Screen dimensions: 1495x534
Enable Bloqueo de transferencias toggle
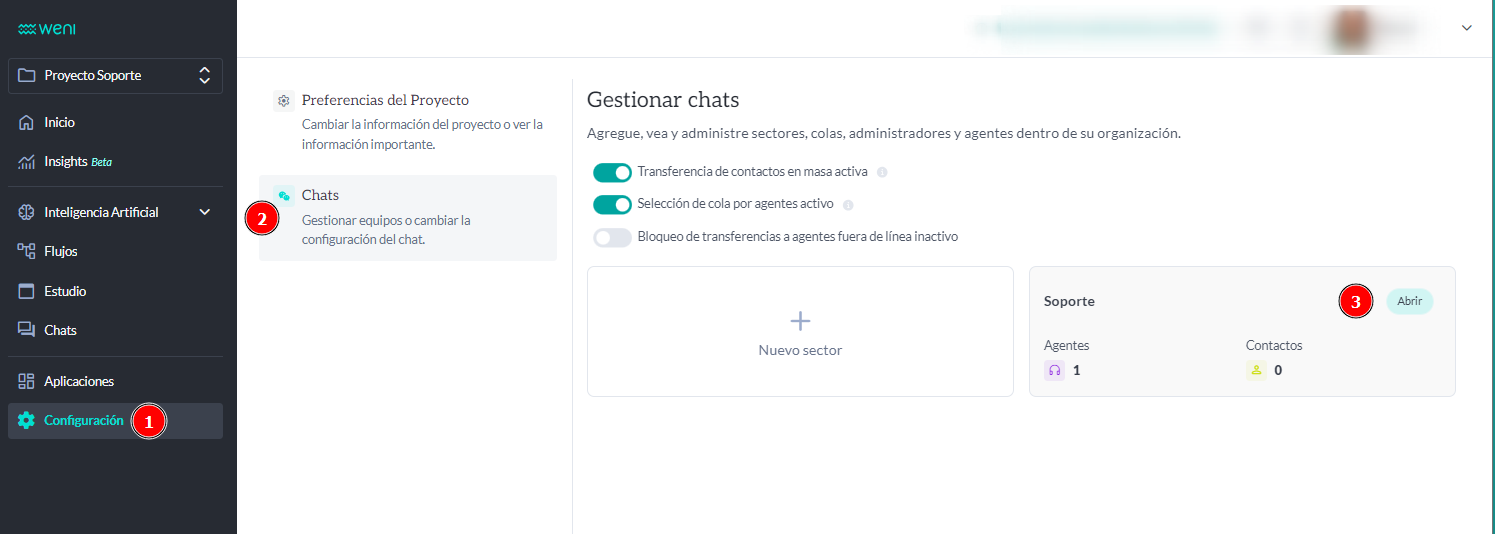(612, 237)
